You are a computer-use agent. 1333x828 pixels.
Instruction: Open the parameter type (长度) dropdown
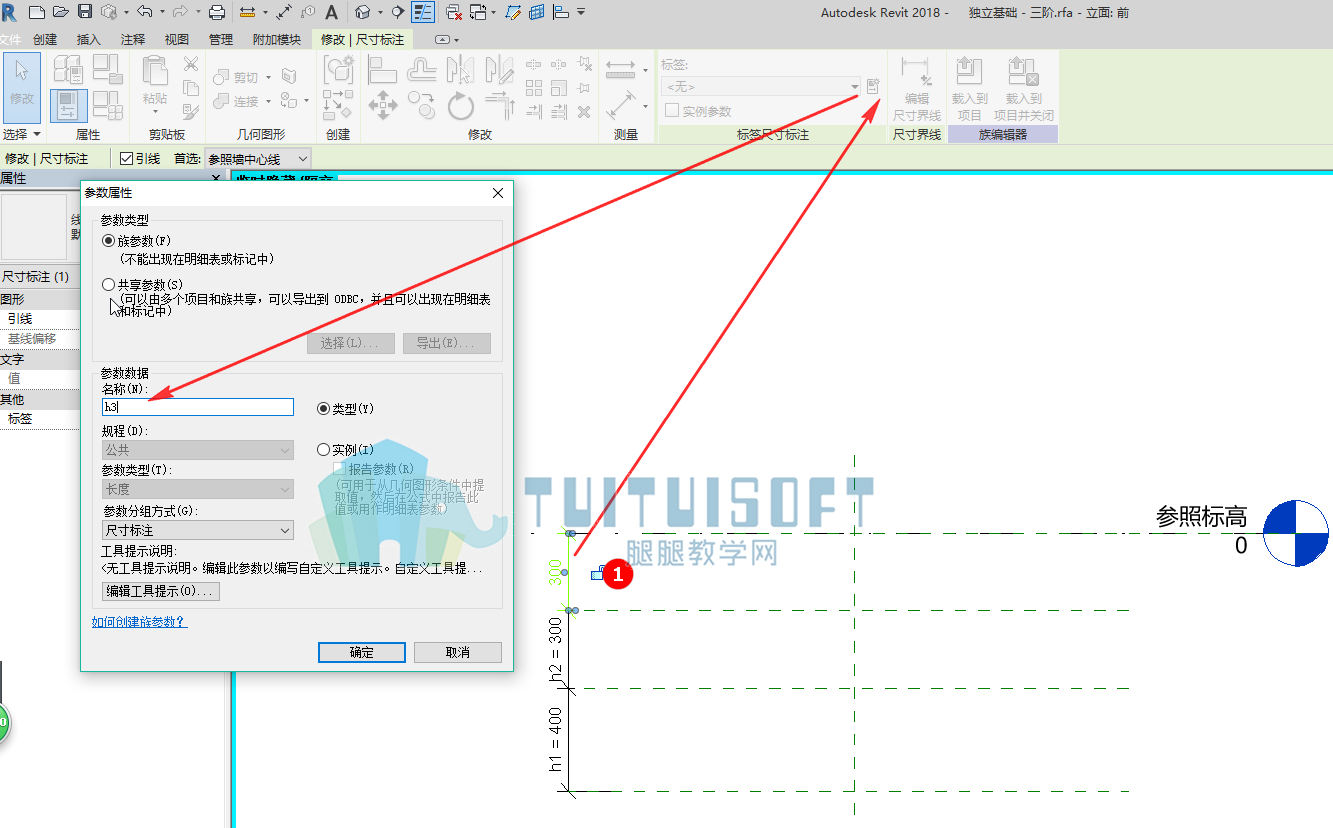(x=198, y=489)
